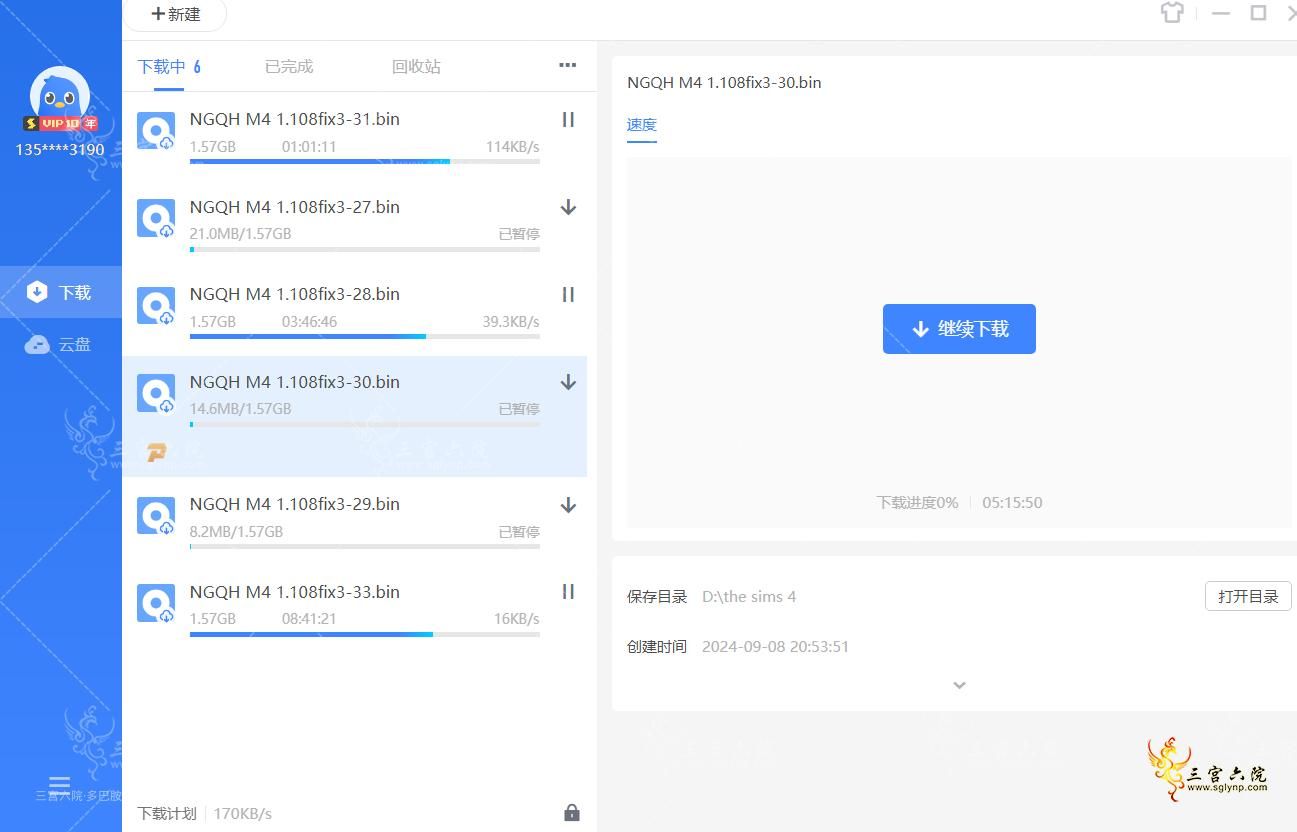Click the file icon of fix3-31.bin
Viewport: 1297px width, 832px height.
coord(156,131)
